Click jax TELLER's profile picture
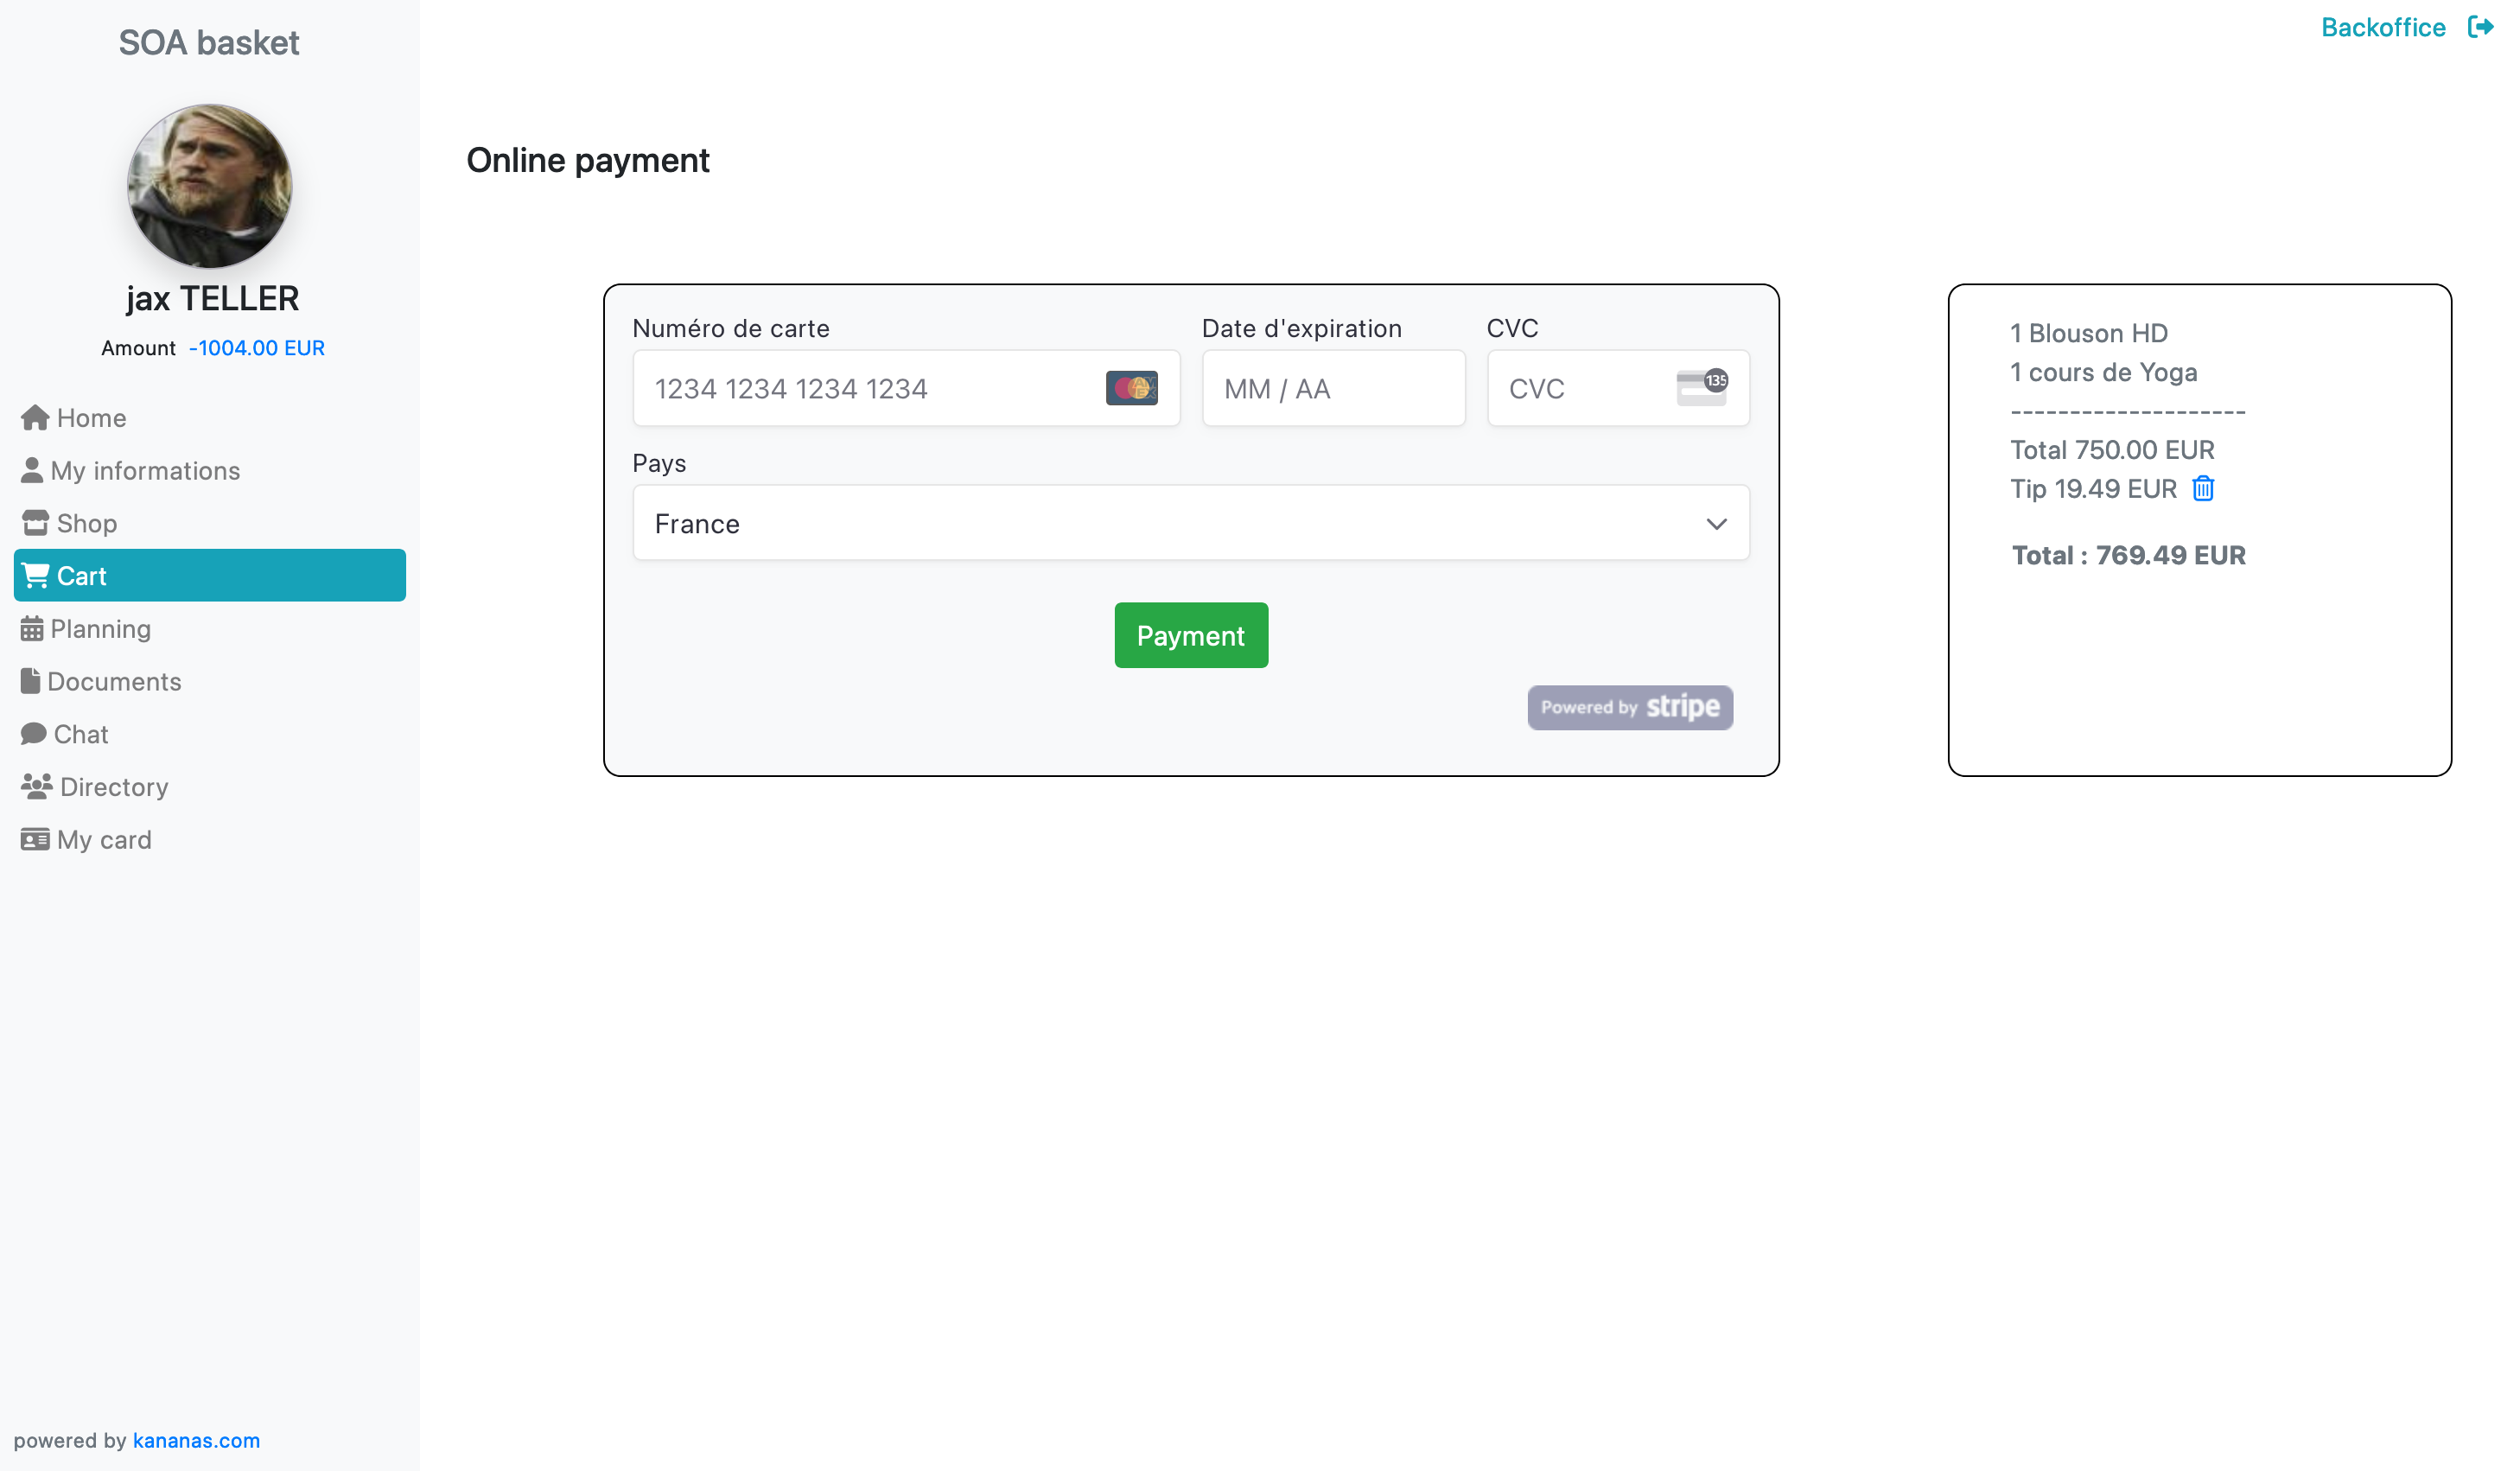 coord(210,187)
